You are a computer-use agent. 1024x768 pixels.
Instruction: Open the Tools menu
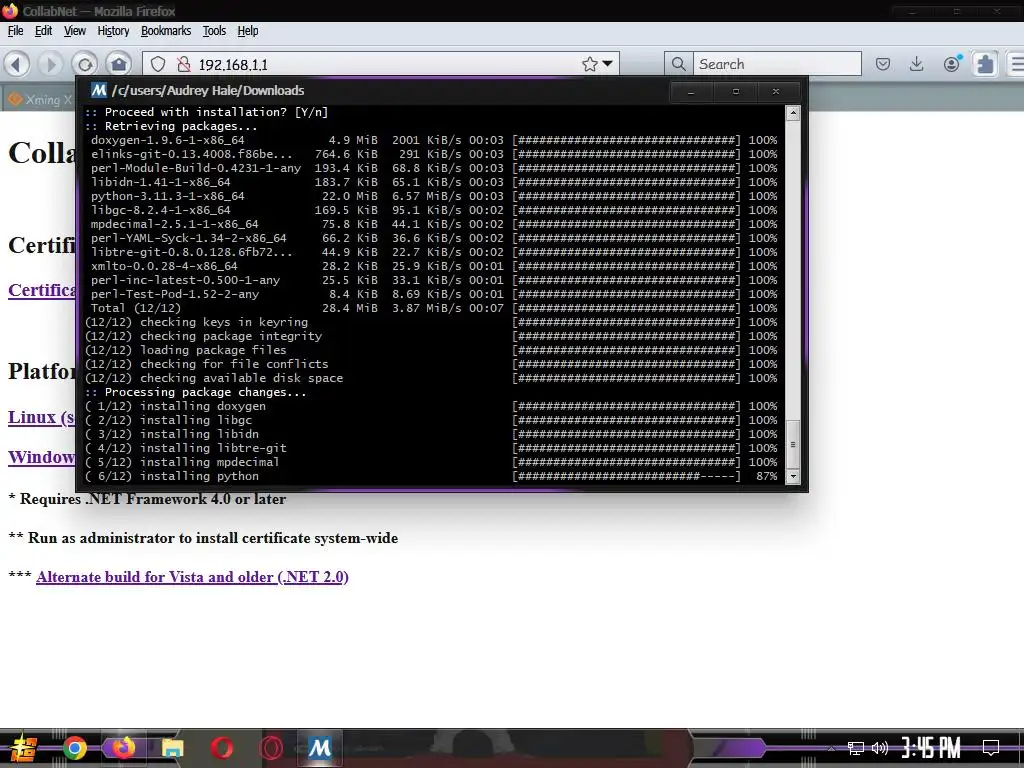pos(214,31)
